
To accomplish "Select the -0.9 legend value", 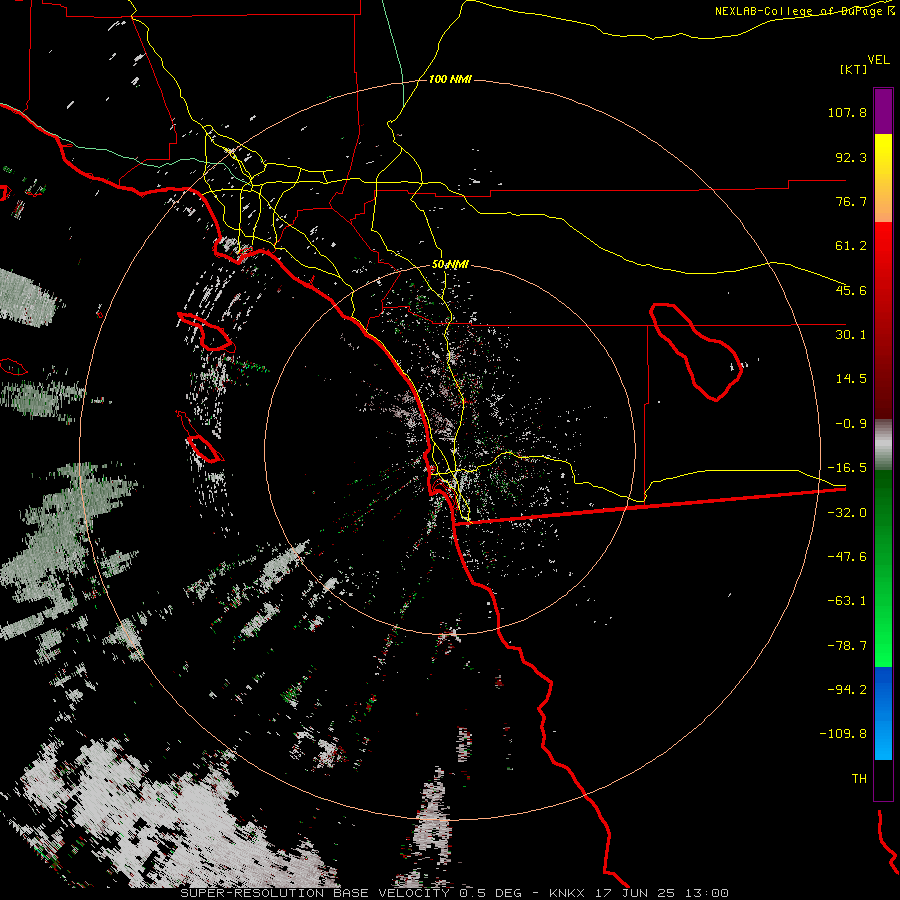I will pyautogui.click(x=851, y=424).
